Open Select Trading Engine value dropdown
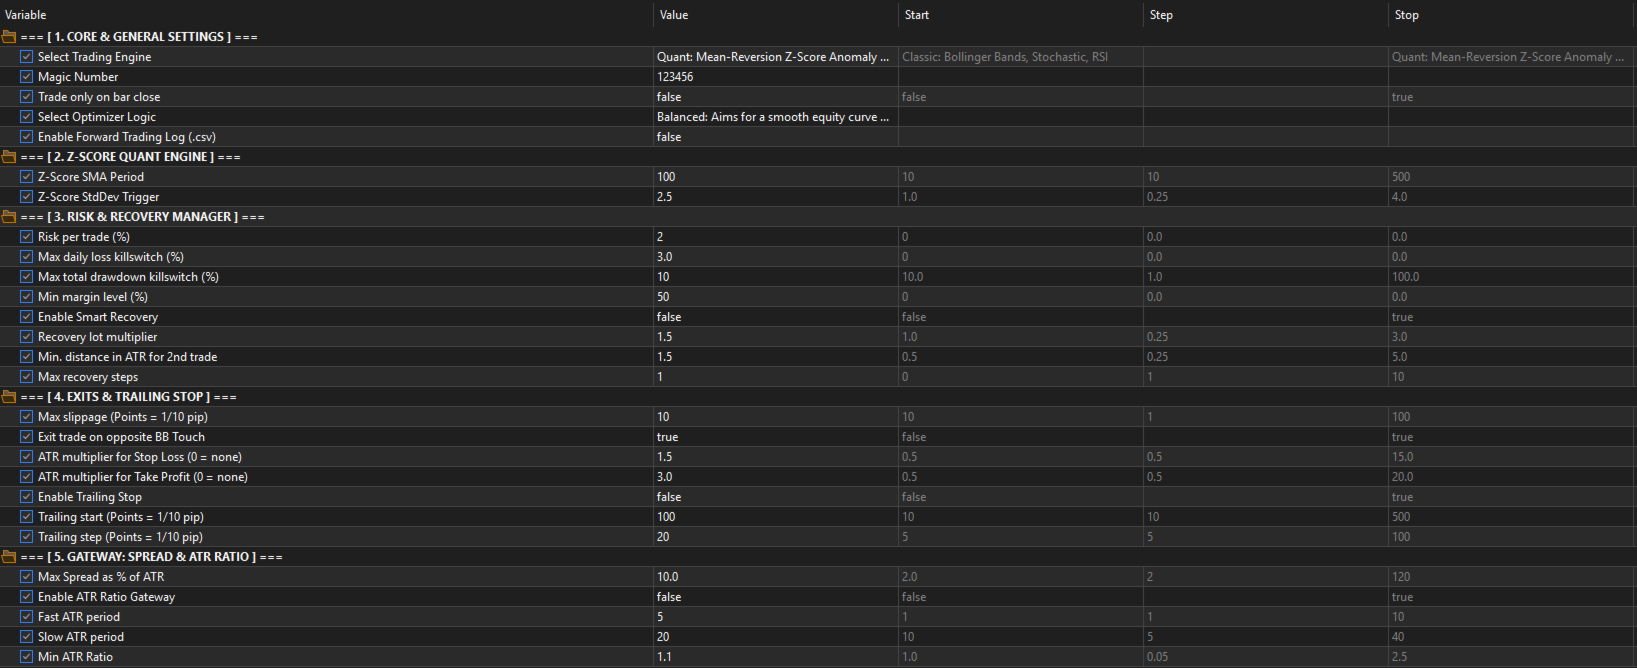This screenshot has height=668, width=1637. (773, 57)
